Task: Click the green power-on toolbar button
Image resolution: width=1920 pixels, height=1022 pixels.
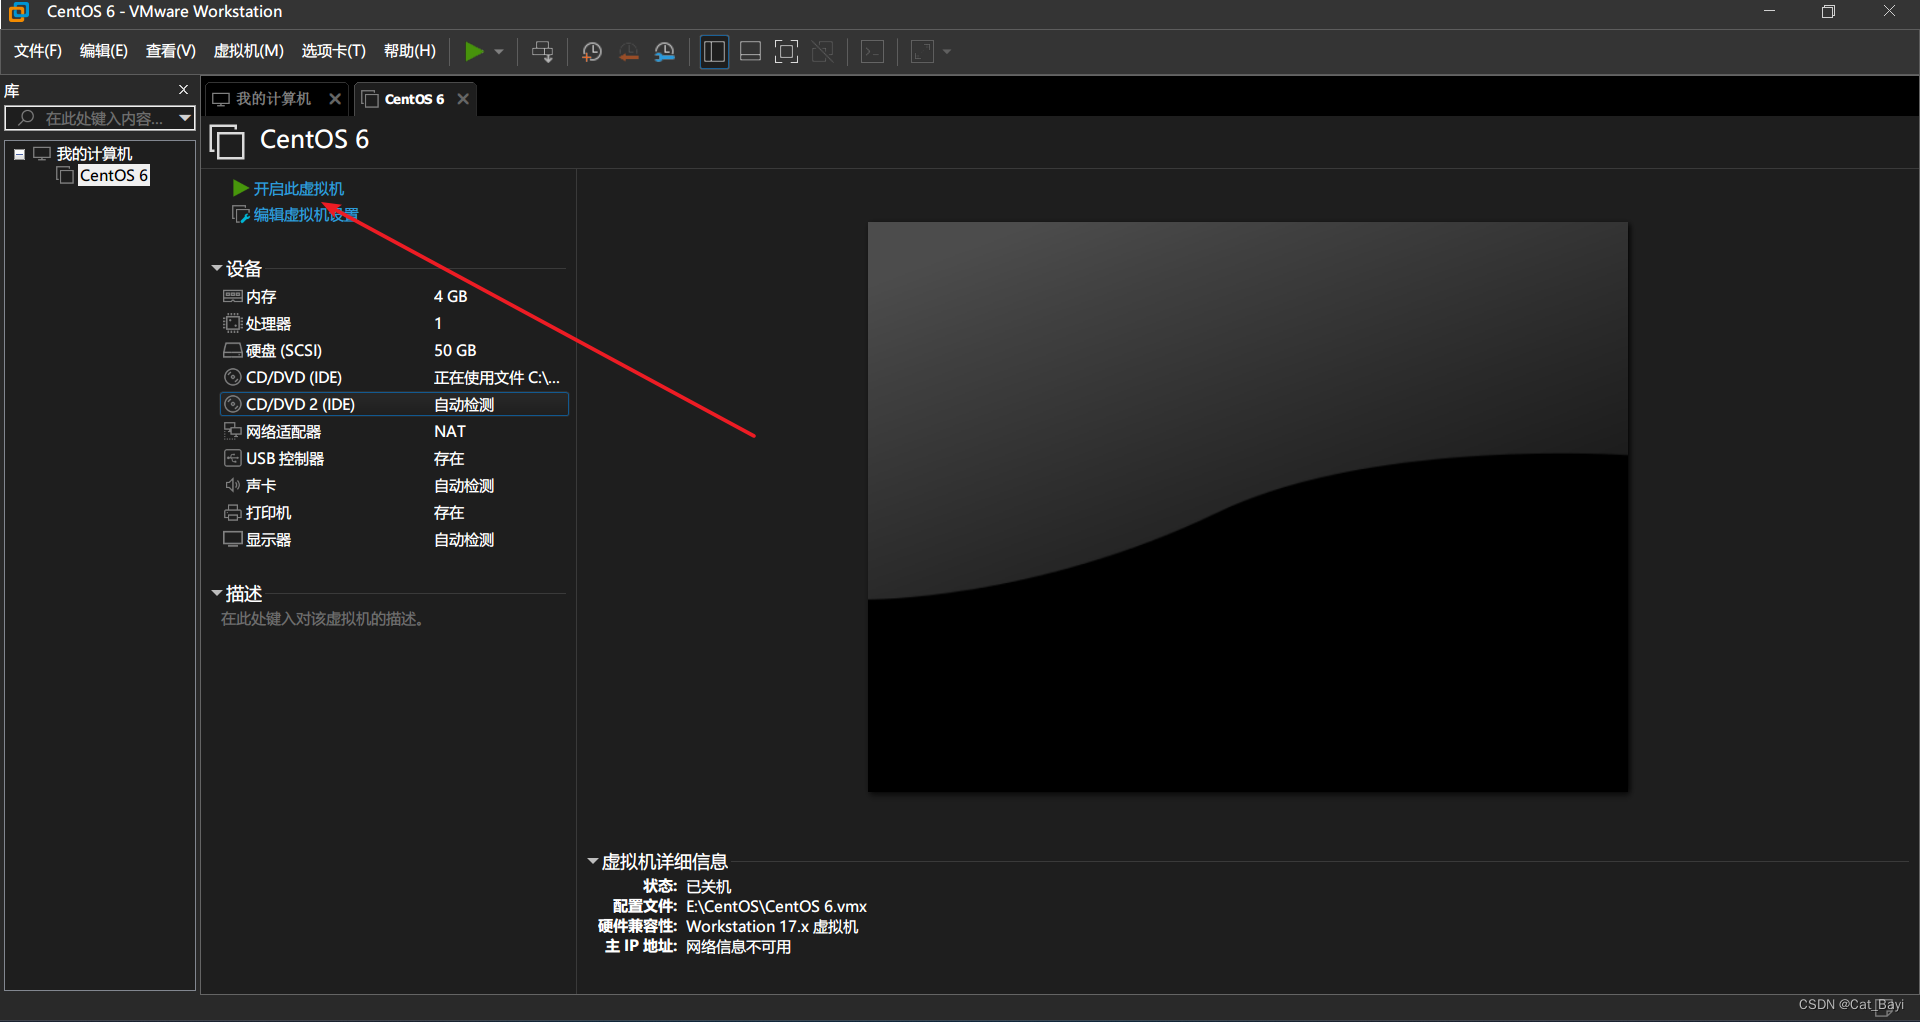Action: (474, 51)
